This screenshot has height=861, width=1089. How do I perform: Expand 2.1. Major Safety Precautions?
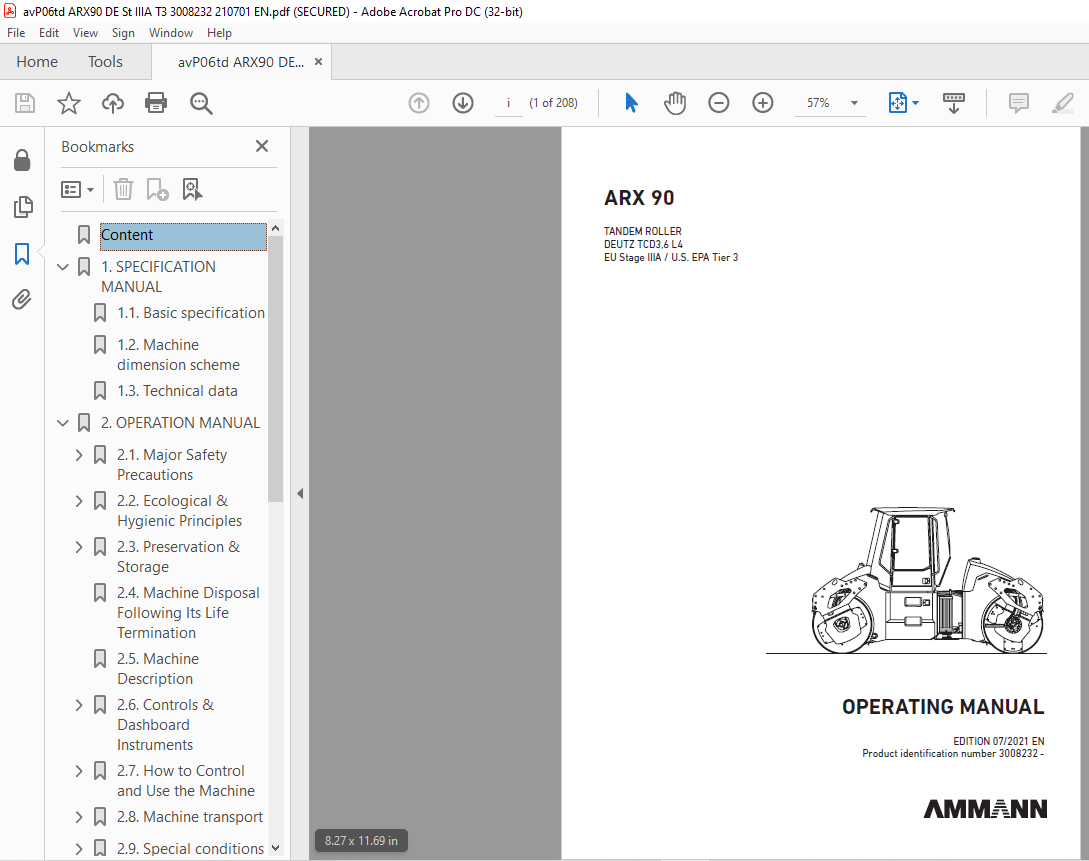tap(79, 455)
